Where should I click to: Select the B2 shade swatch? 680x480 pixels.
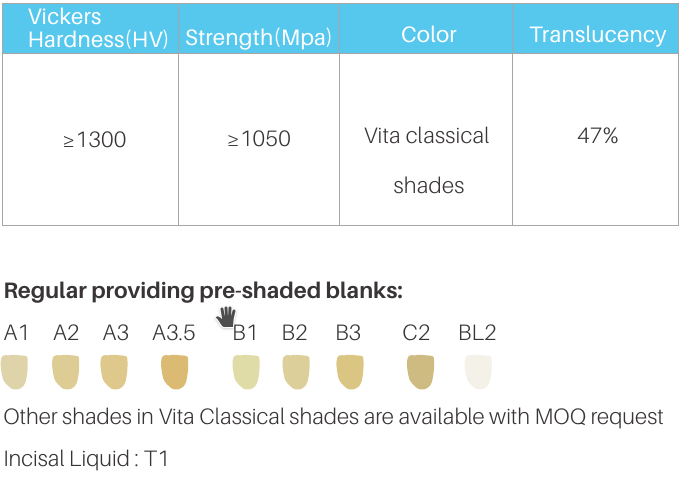click(x=295, y=372)
